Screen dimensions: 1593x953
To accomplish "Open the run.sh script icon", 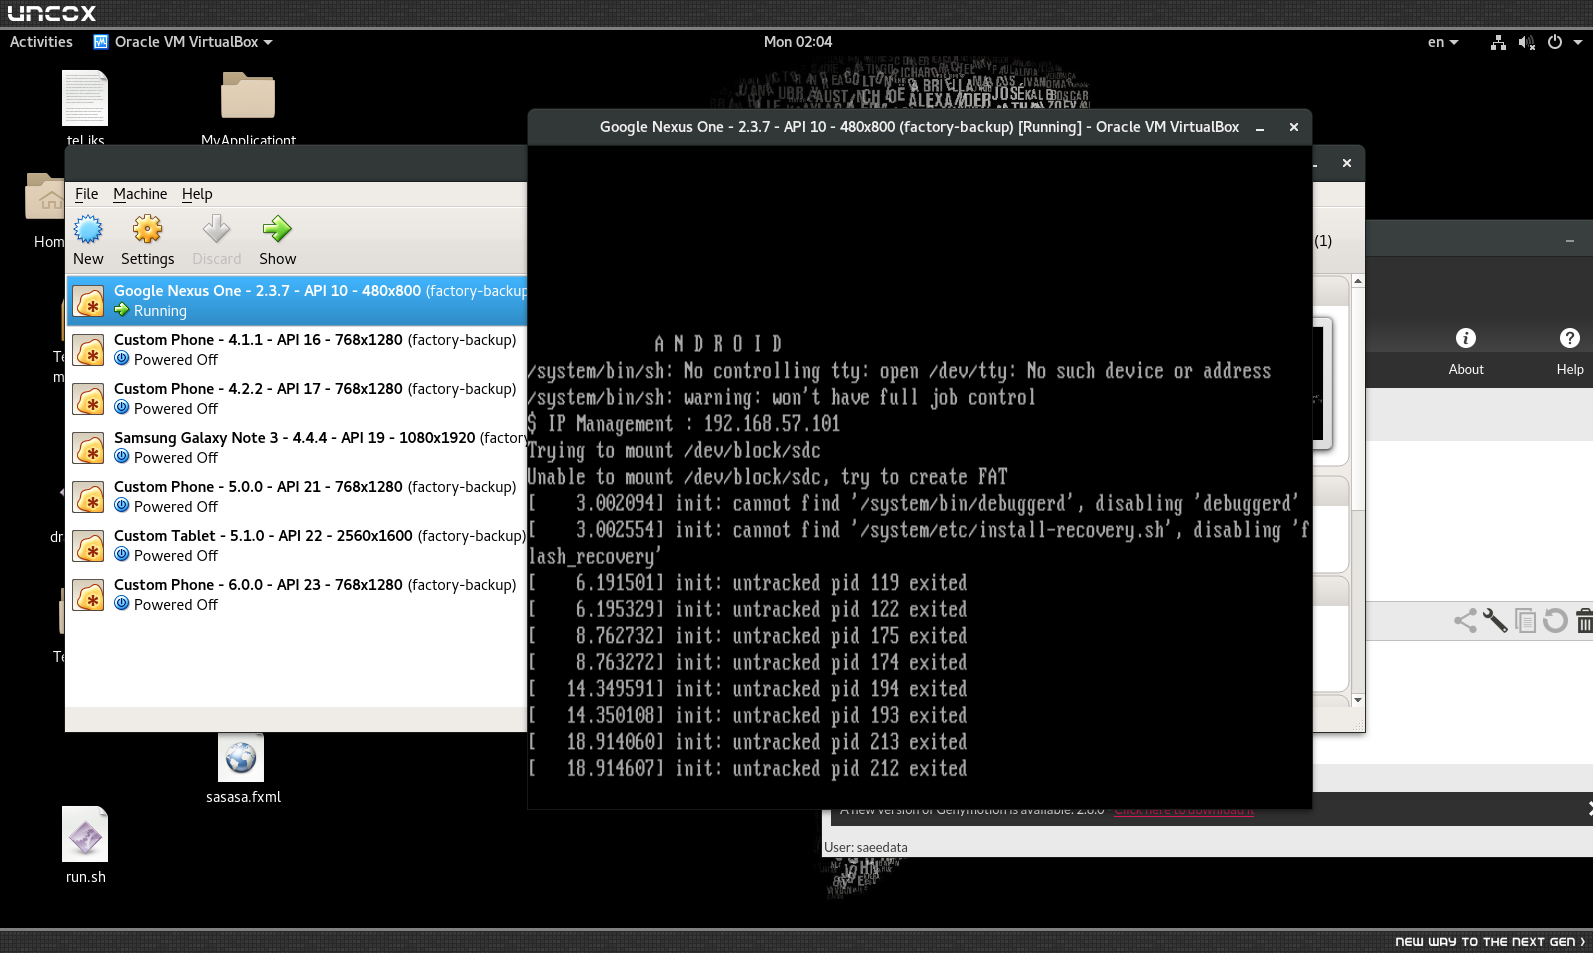I will coord(85,835).
